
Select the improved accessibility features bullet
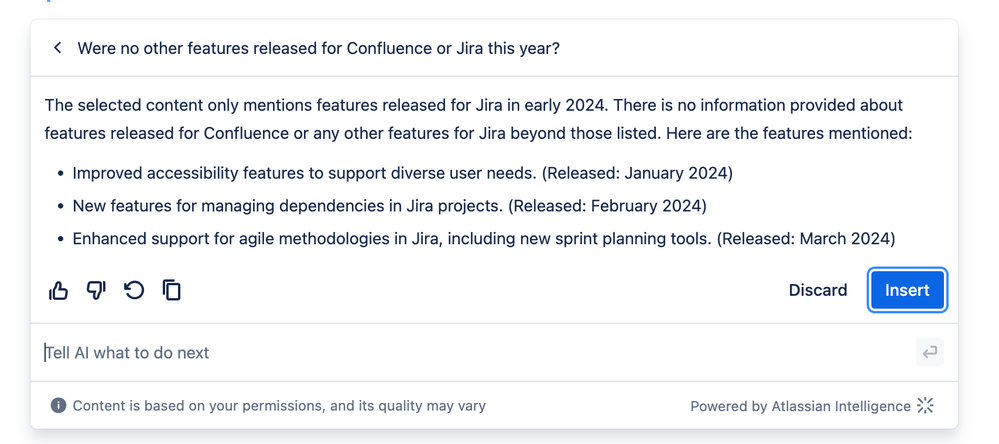[x=403, y=173]
